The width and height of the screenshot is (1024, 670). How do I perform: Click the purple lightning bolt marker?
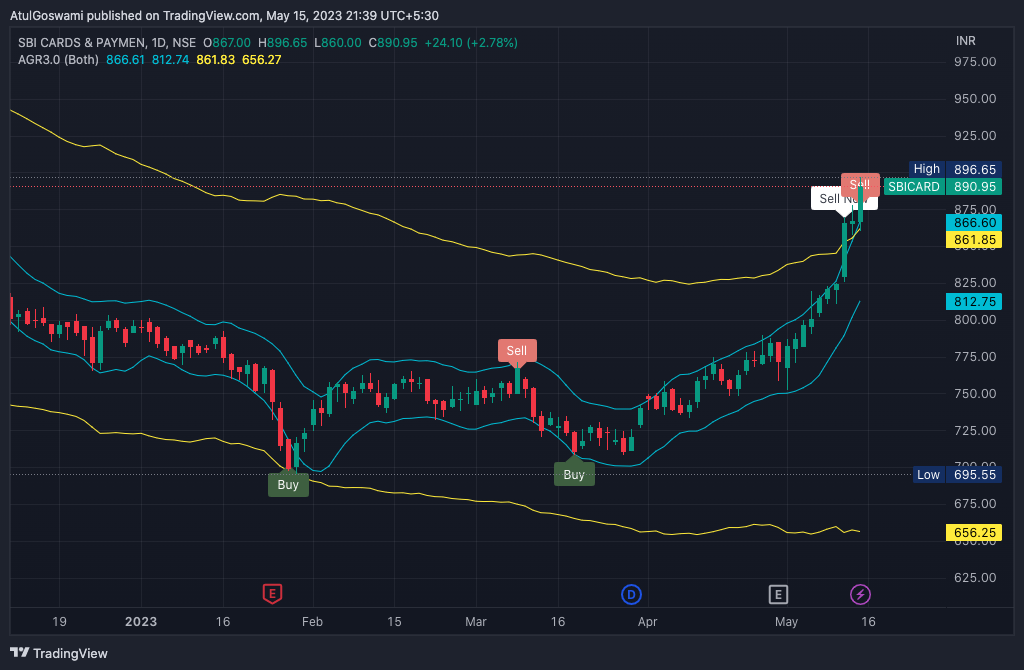click(860, 594)
